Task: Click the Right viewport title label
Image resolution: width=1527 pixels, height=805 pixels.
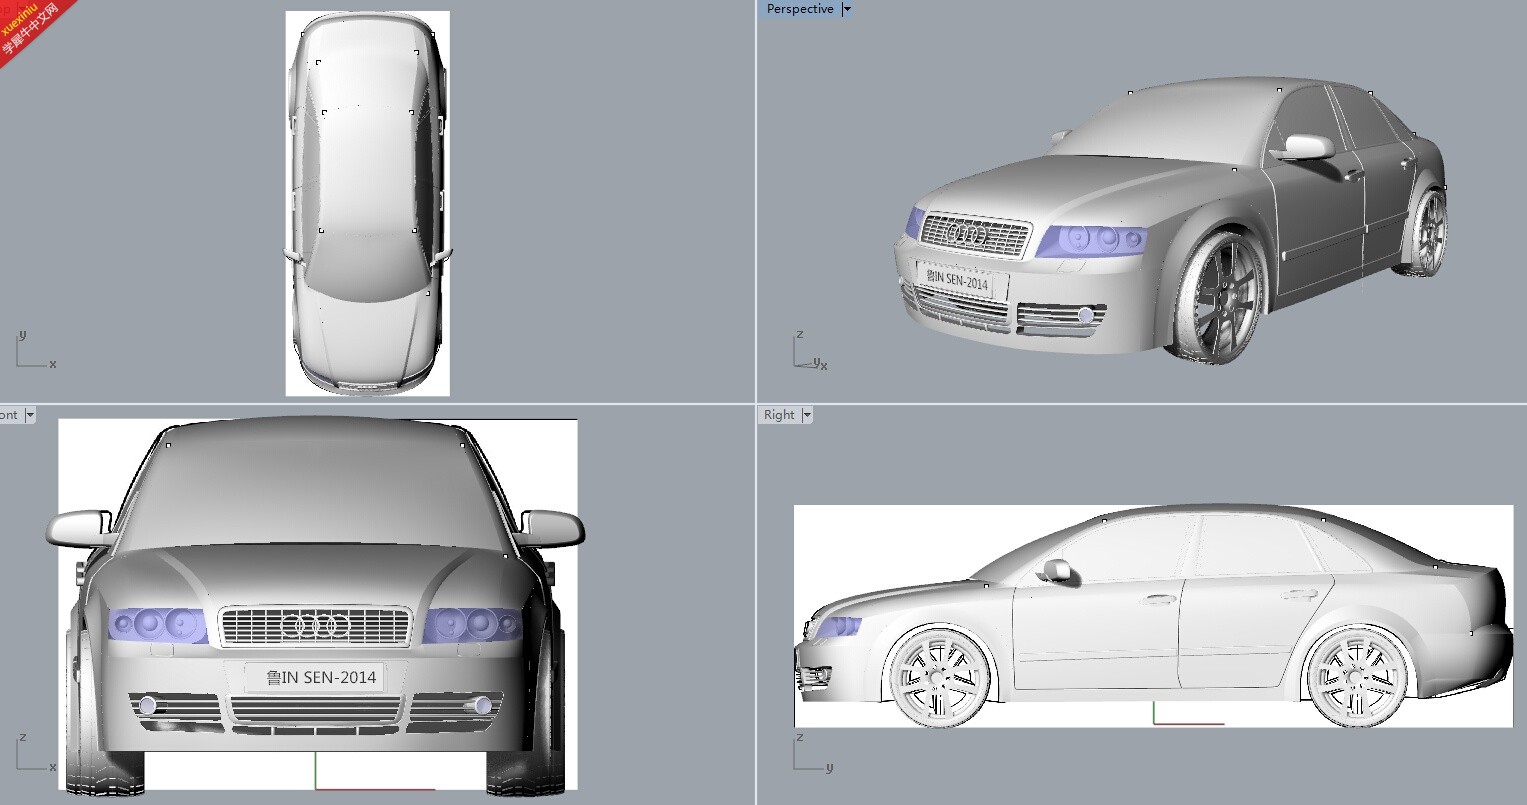Action: (779, 414)
